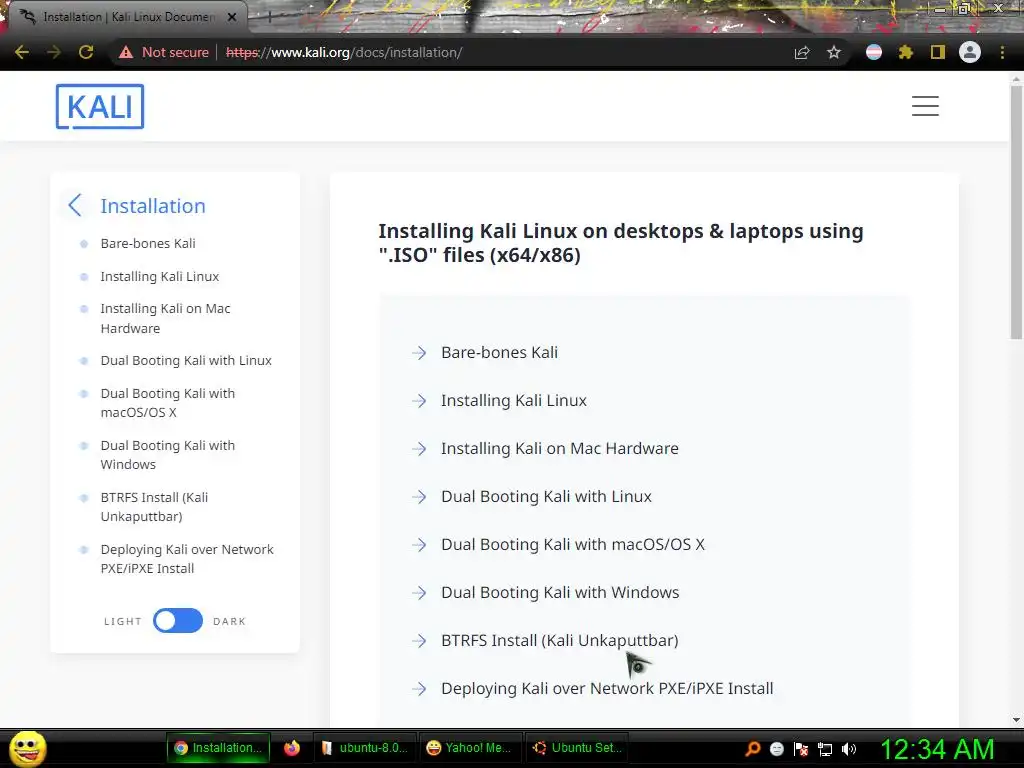Image resolution: width=1024 pixels, height=768 pixels.
Task: Select the Installation | Kali Linux Documentation tab
Action: [128, 17]
